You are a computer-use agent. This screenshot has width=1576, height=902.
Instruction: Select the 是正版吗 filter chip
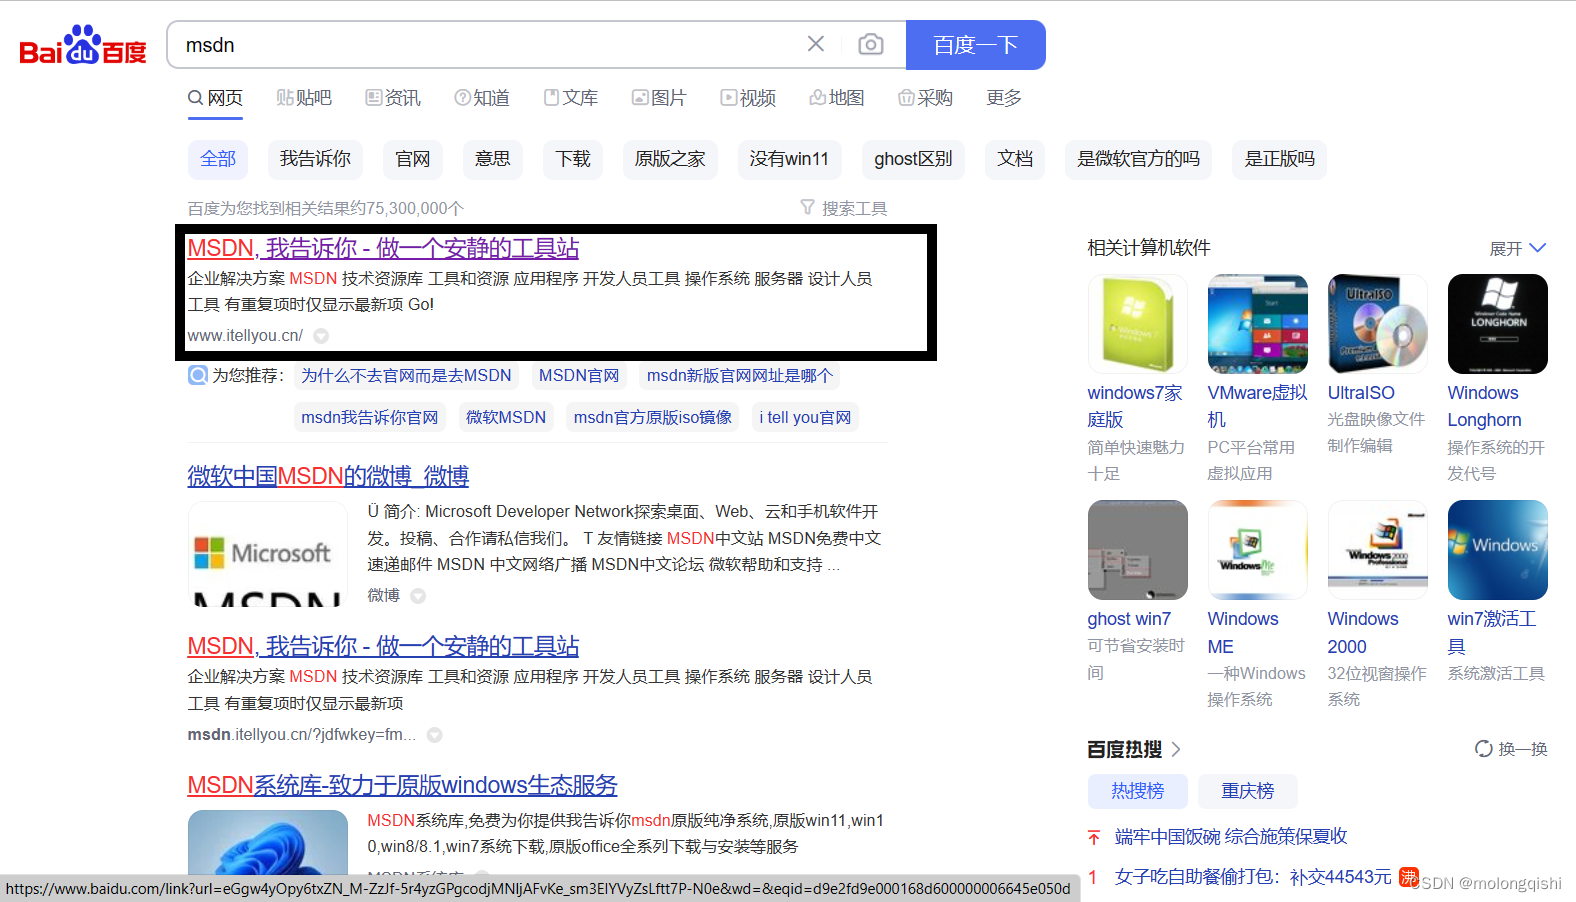[1280, 159]
